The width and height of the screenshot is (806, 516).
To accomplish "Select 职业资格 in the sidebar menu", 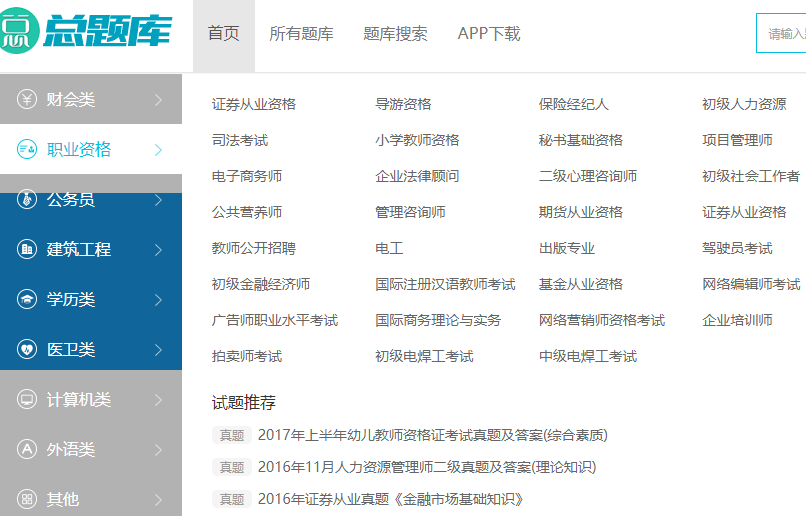I will [91, 150].
